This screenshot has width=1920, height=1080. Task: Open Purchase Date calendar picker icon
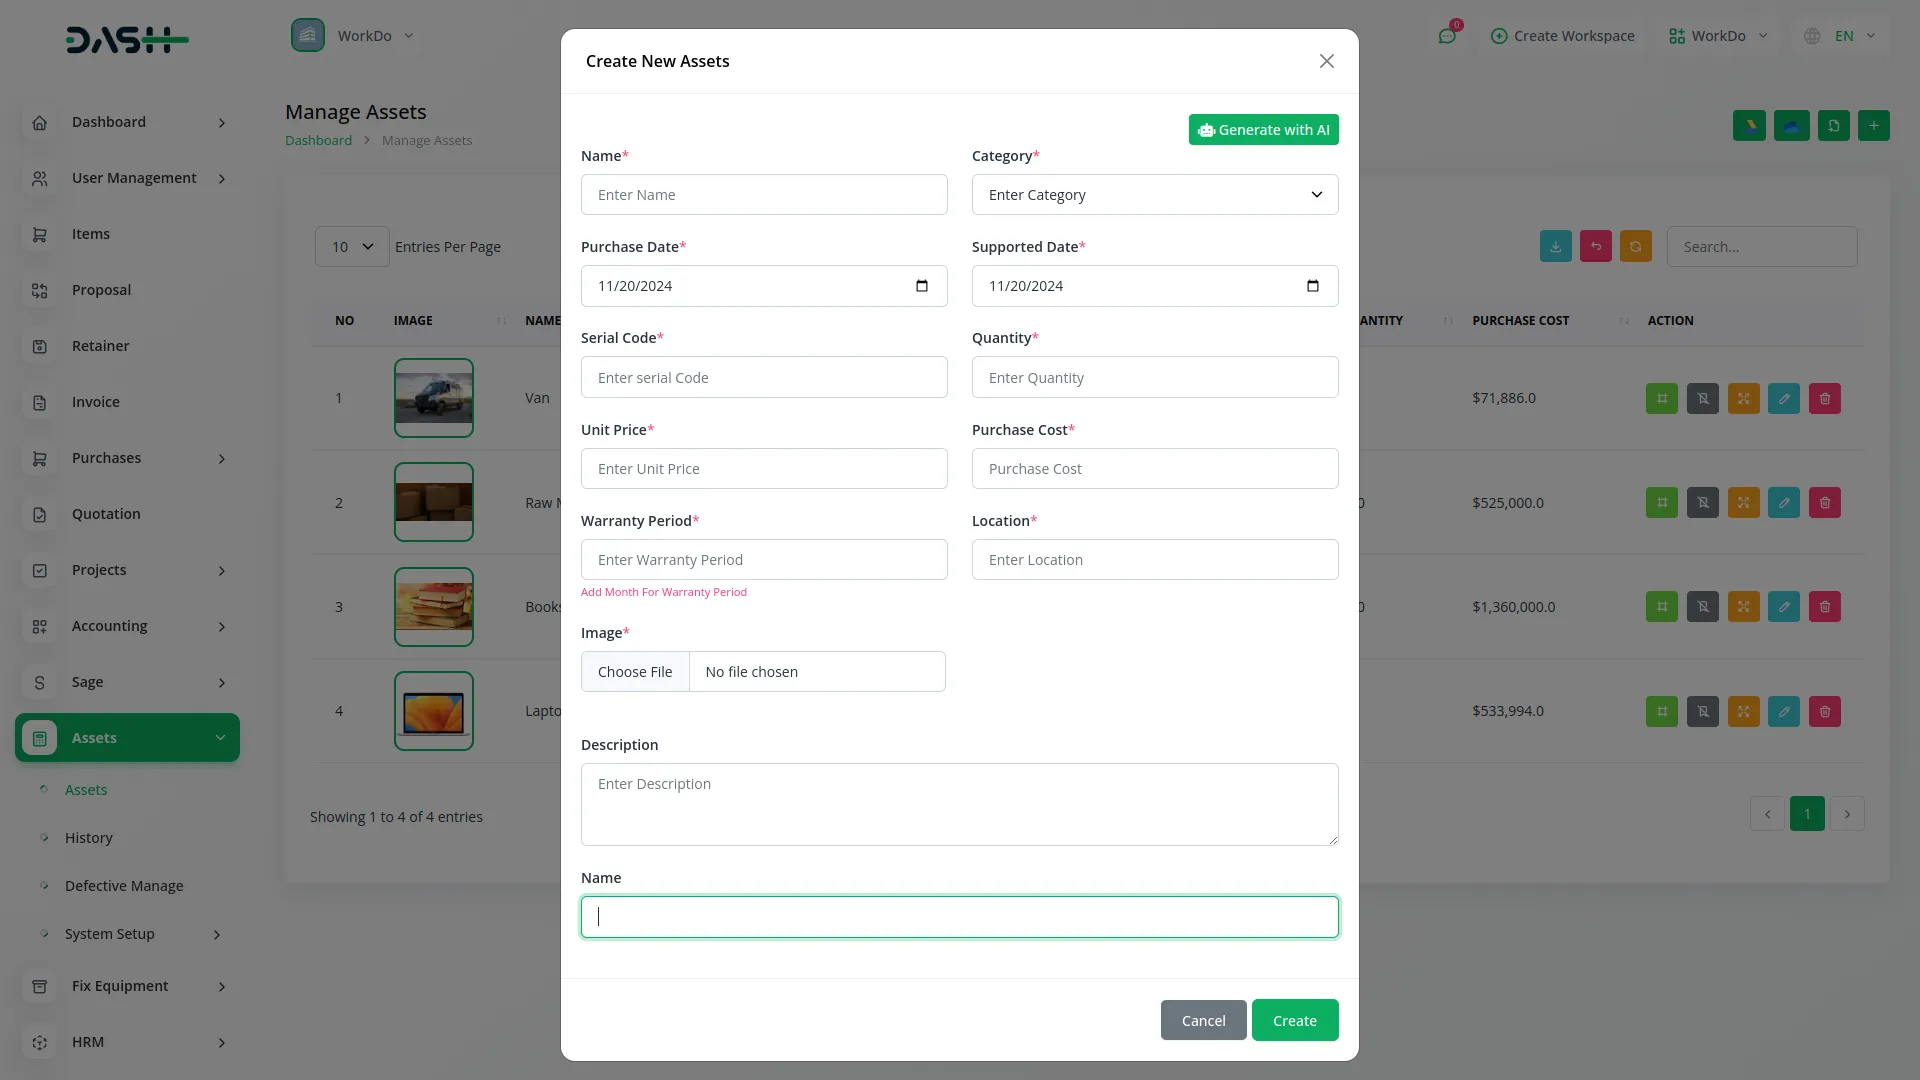[x=921, y=286]
